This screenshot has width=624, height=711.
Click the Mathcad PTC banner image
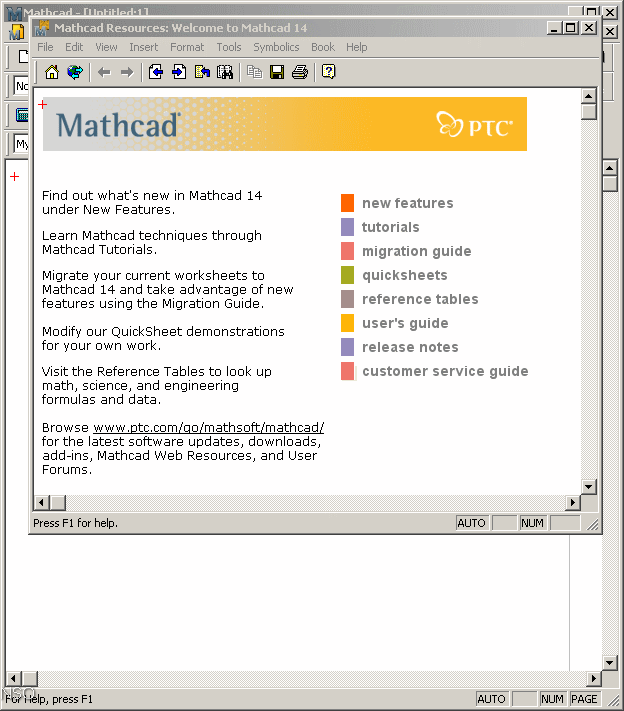tap(285, 124)
